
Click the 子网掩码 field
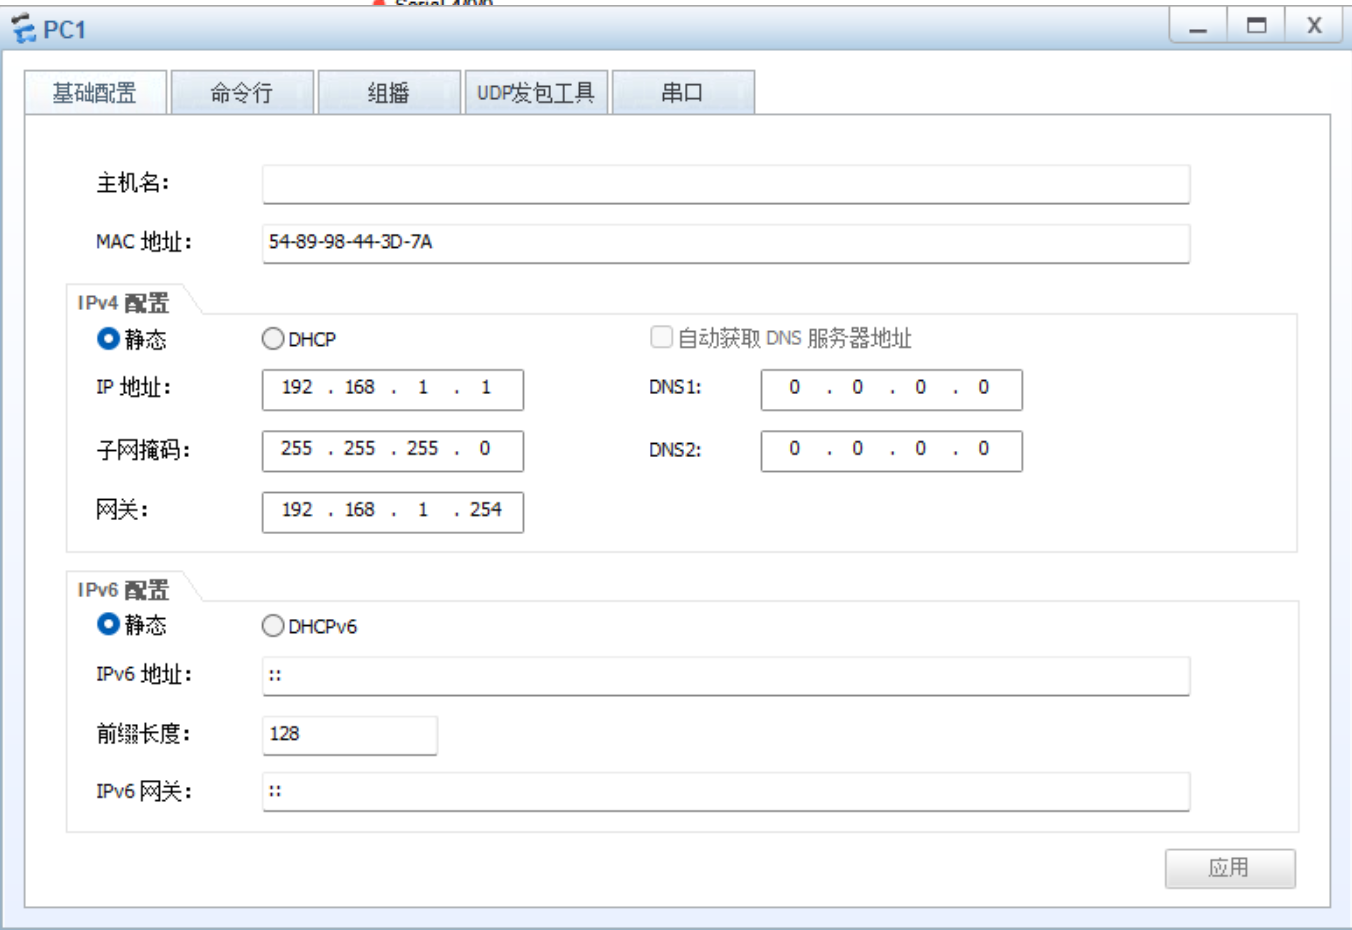393,450
